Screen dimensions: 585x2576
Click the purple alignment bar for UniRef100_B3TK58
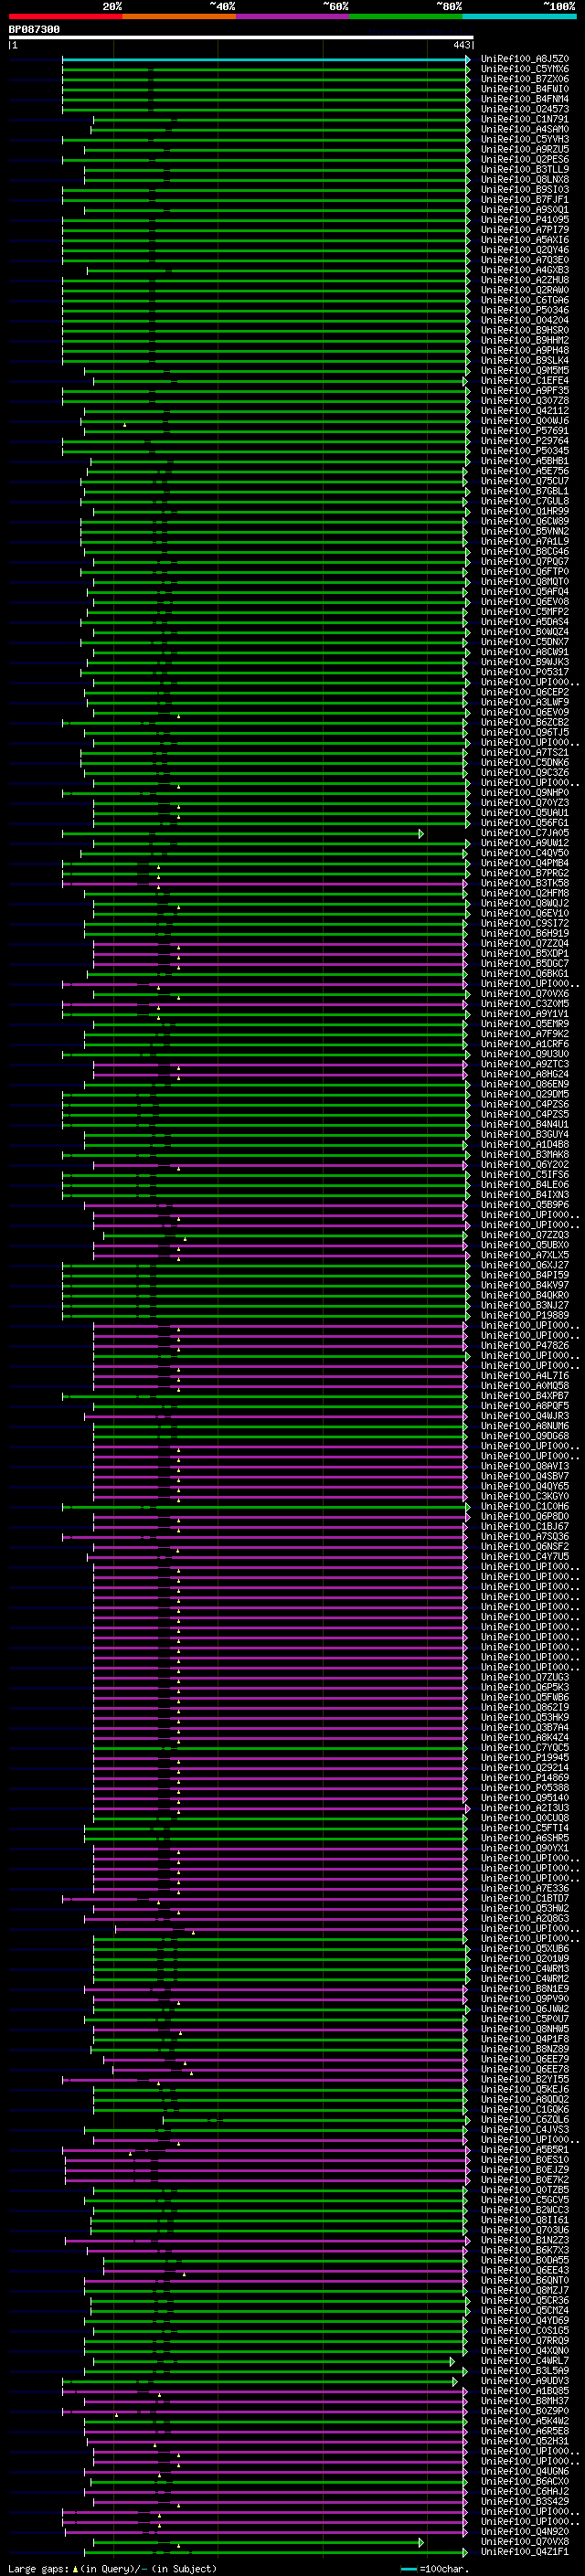click(x=264, y=883)
